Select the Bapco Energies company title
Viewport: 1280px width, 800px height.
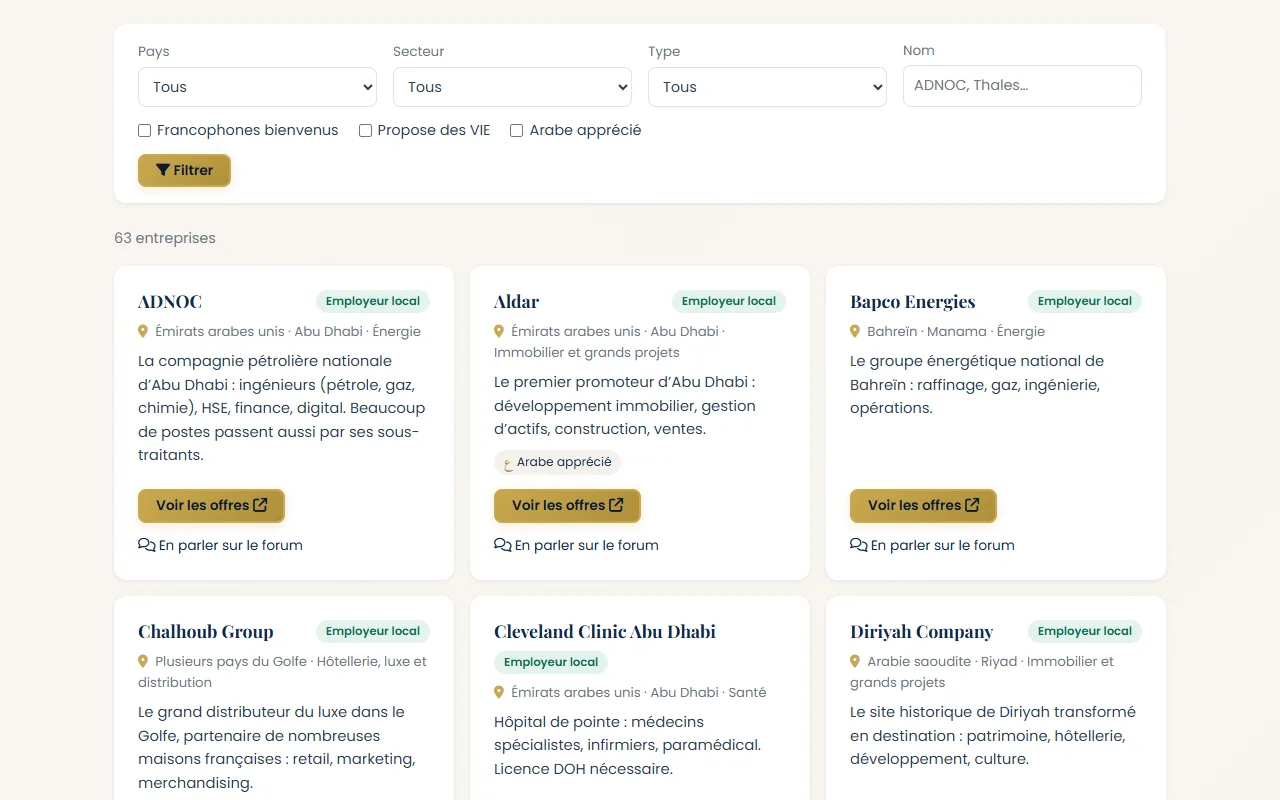(913, 302)
